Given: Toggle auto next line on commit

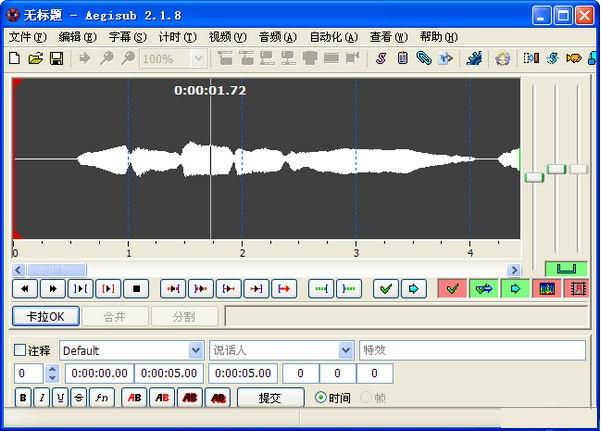Looking at the screenshot, I should (x=484, y=289).
